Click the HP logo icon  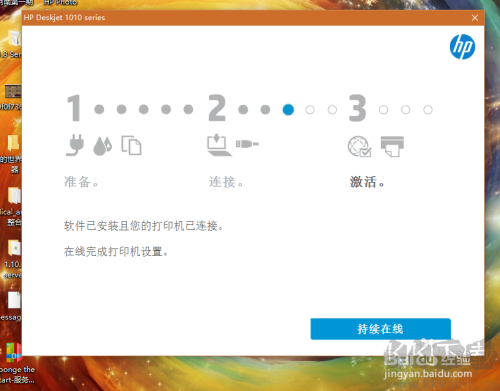[x=462, y=47]
